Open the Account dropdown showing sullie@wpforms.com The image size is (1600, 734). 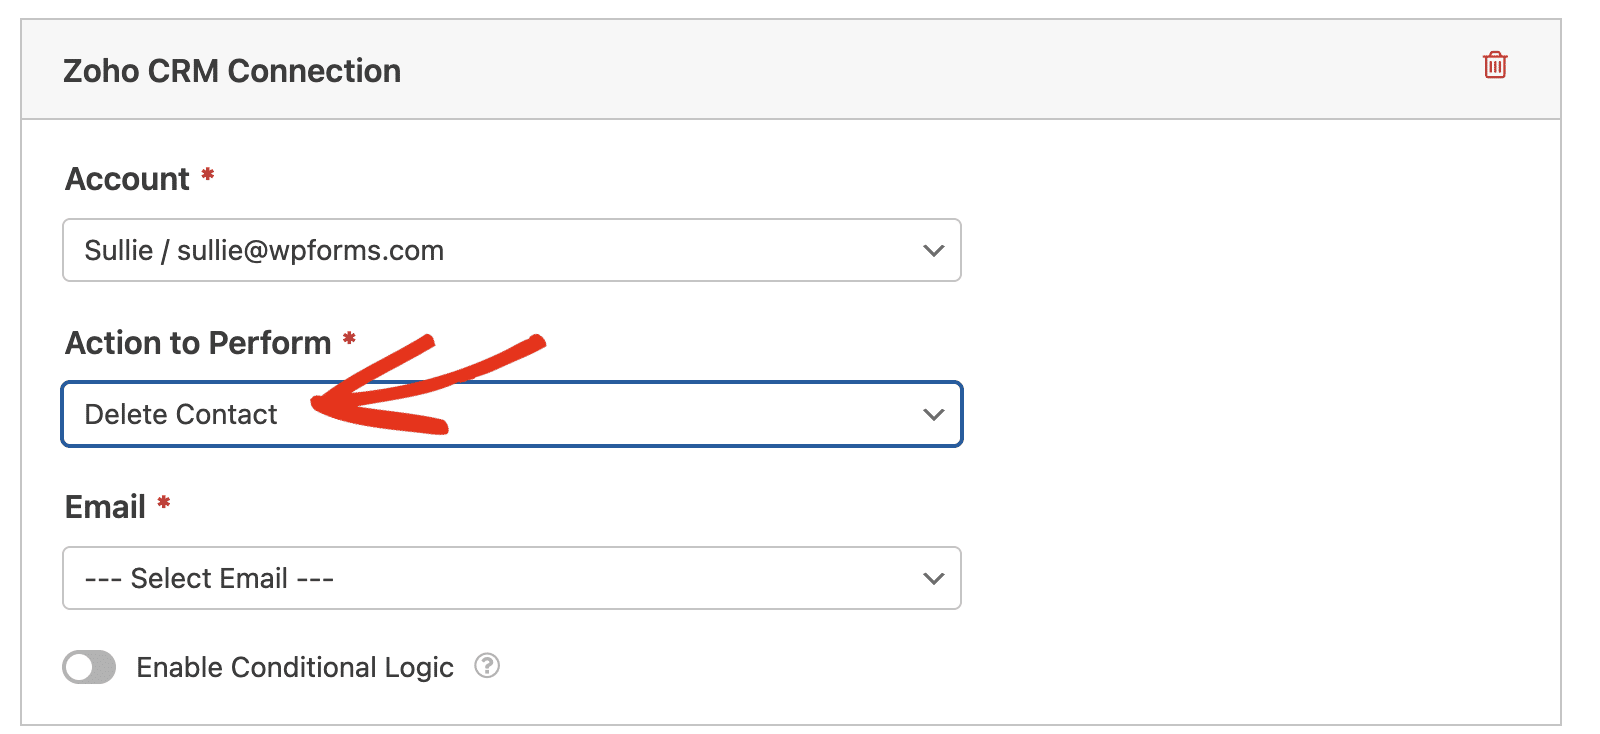pyautogui.click(x=512, y=250)
